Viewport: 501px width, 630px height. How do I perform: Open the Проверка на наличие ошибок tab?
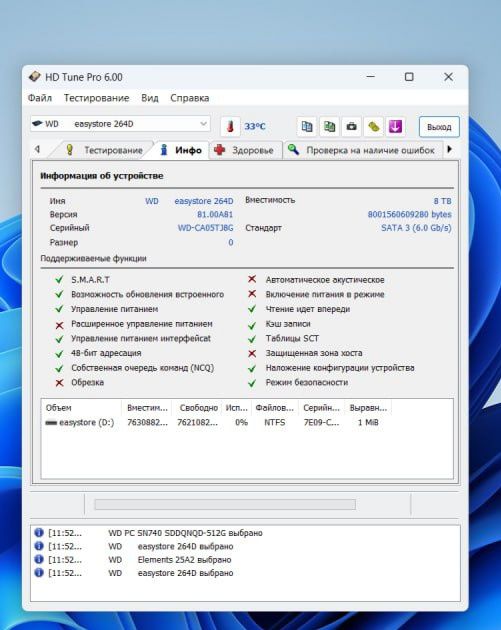[x=362, y=150]
